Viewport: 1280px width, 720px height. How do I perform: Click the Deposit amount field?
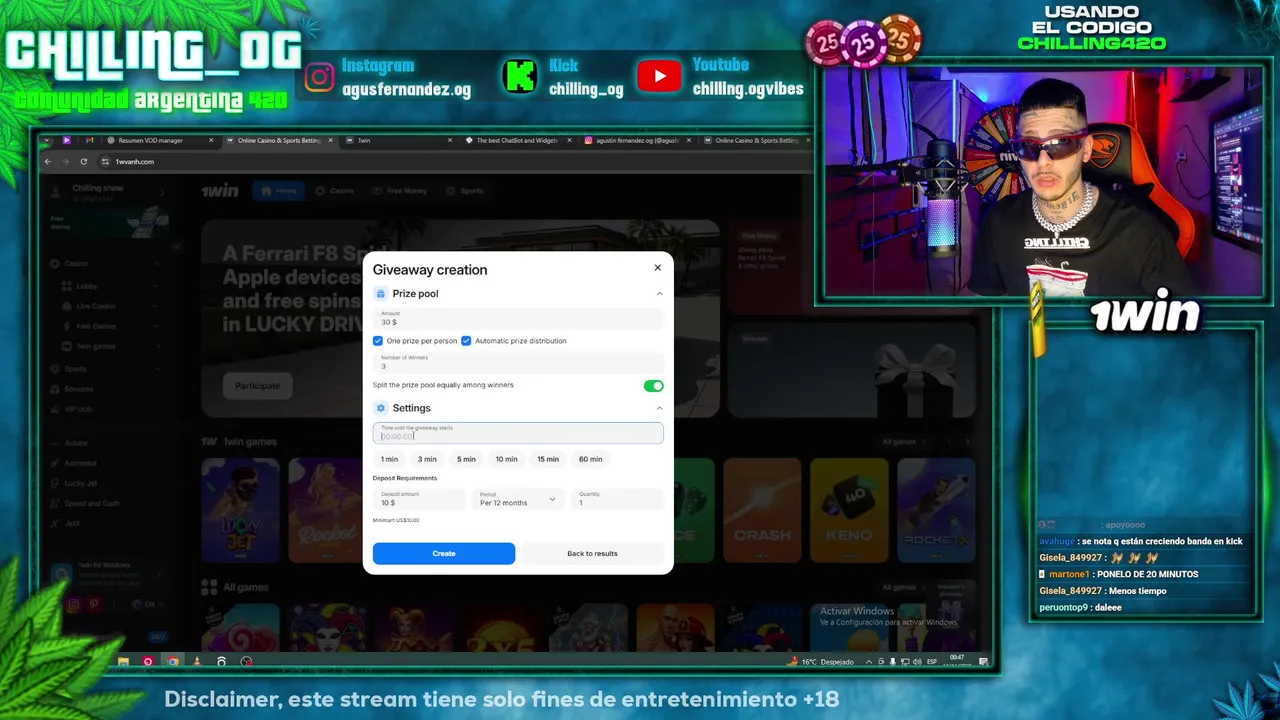[x=419, y=498]
